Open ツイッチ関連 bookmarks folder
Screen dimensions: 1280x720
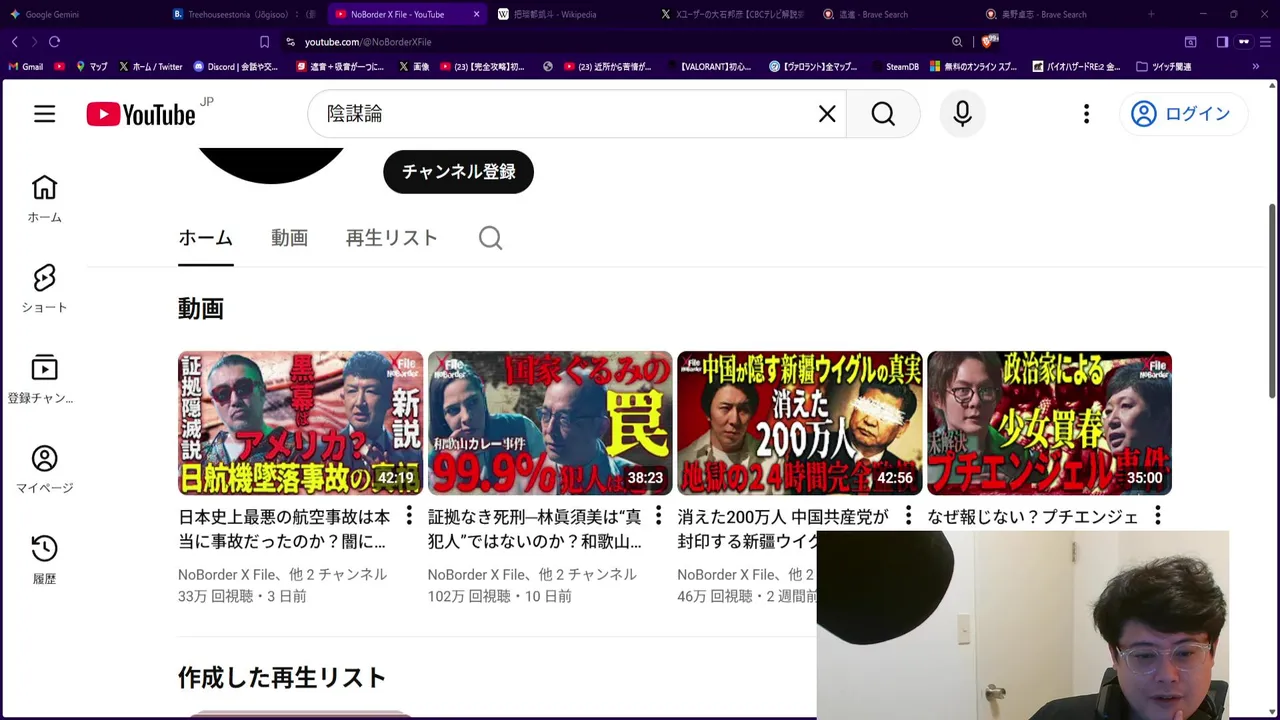1163,66
